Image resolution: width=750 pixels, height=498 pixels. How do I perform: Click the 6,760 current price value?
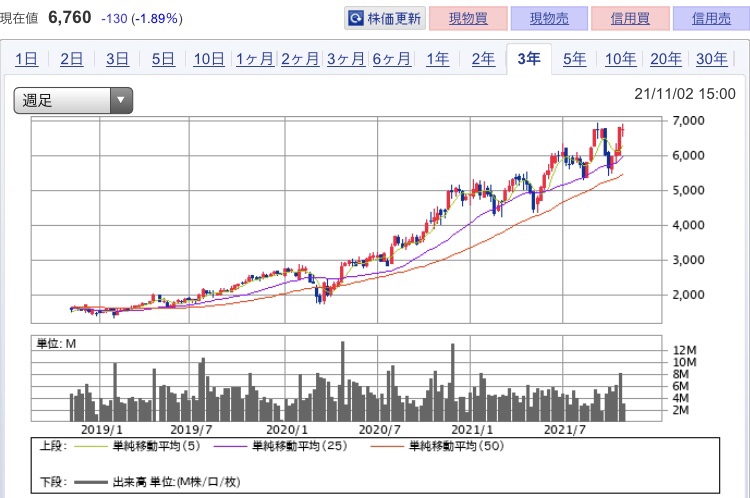tap(70, 18)
